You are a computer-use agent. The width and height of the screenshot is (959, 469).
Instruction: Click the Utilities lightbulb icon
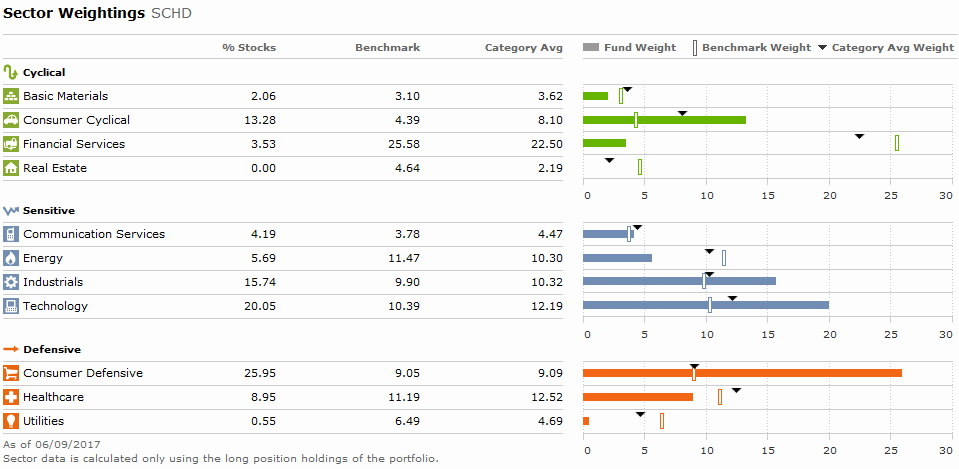click(x=11, y=421)
